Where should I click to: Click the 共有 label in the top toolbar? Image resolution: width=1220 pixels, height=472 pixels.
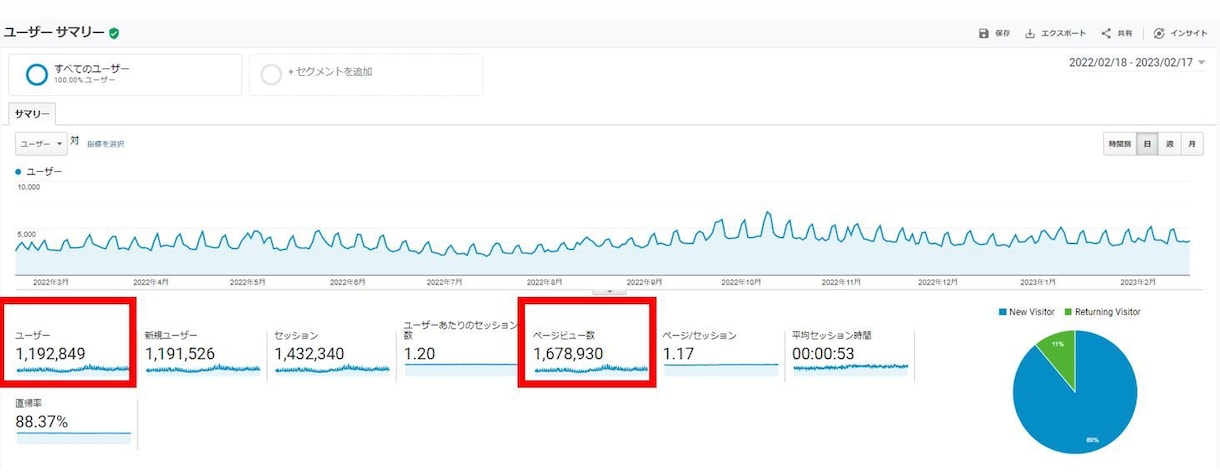tap(1125, 33)
